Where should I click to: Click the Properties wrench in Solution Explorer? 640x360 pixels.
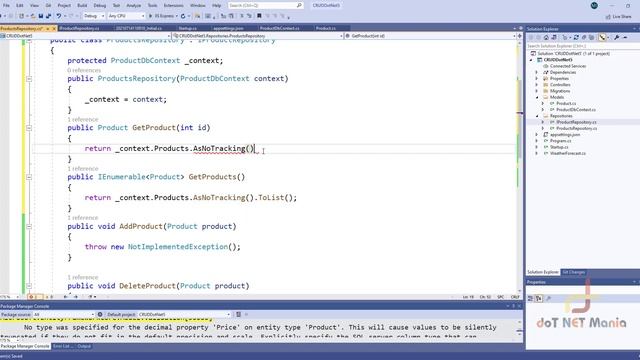[616, 37]
